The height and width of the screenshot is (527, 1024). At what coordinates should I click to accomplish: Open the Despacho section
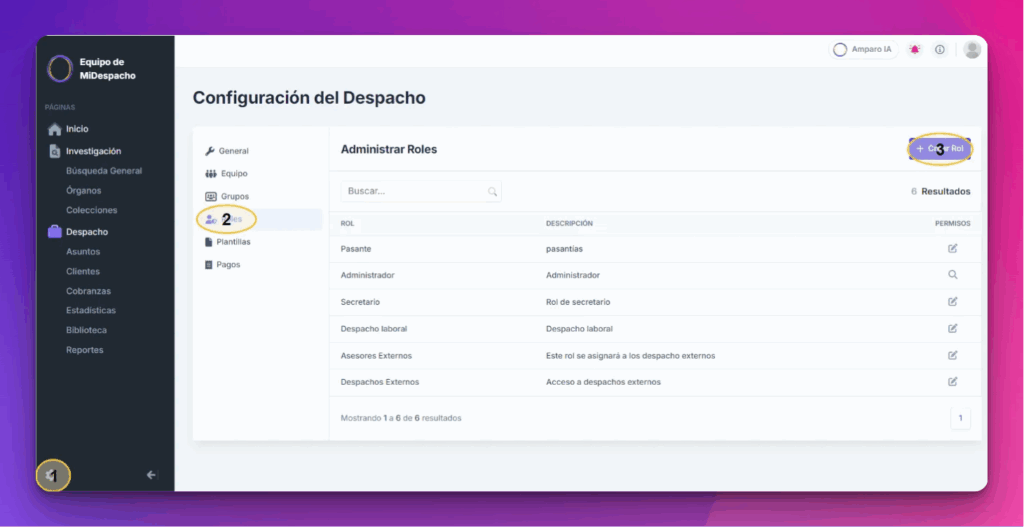87,232
